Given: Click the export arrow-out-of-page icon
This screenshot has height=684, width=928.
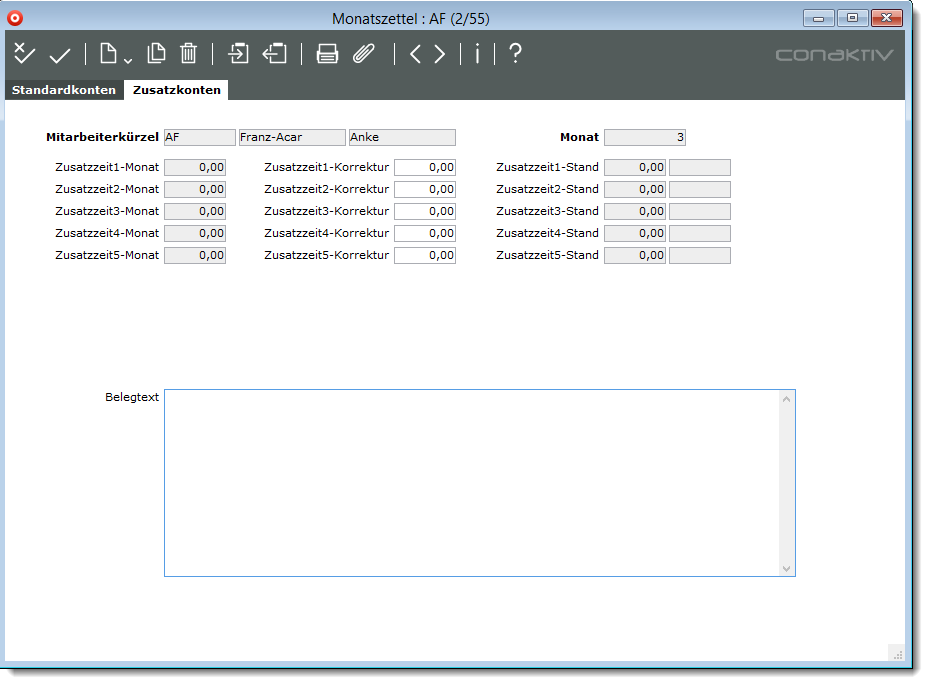Looking at the screenshot, I should 275,54.
